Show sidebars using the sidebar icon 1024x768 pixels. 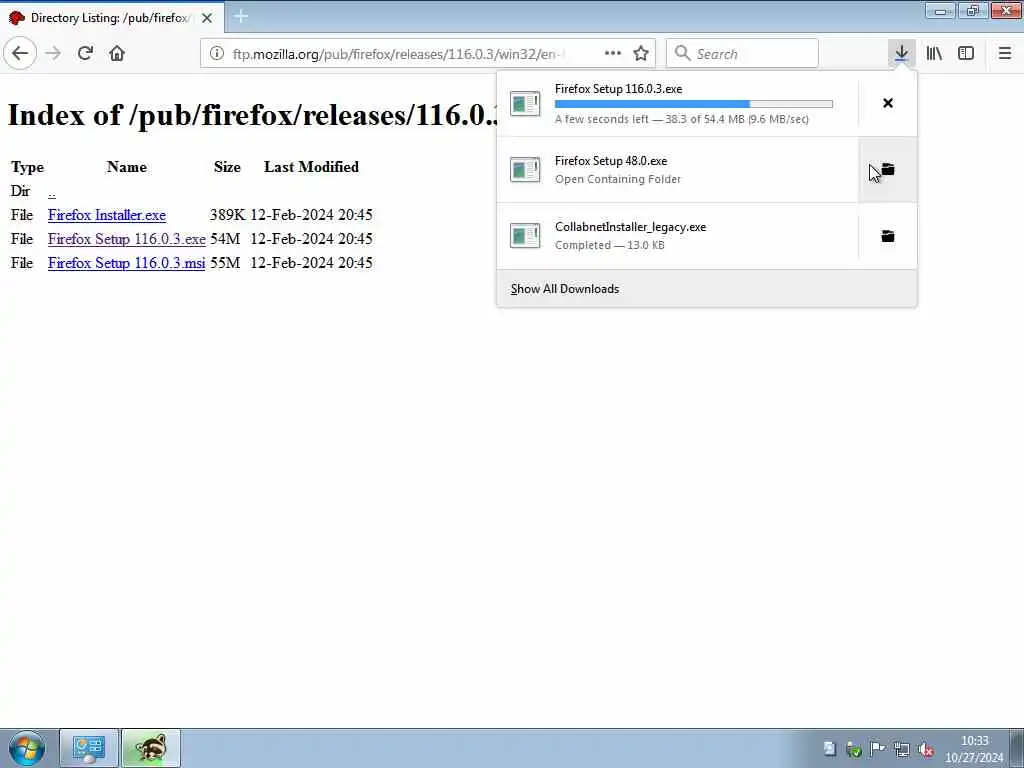pyautogui.click(x=966, y=54)
